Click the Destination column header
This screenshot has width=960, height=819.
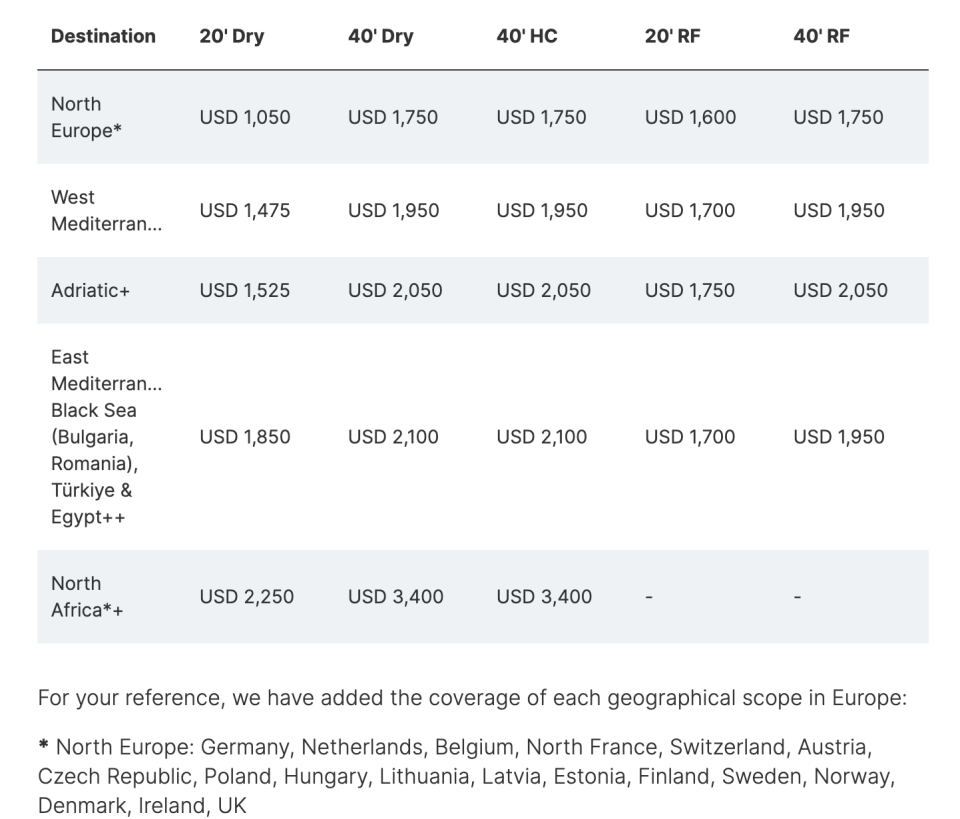103,36
